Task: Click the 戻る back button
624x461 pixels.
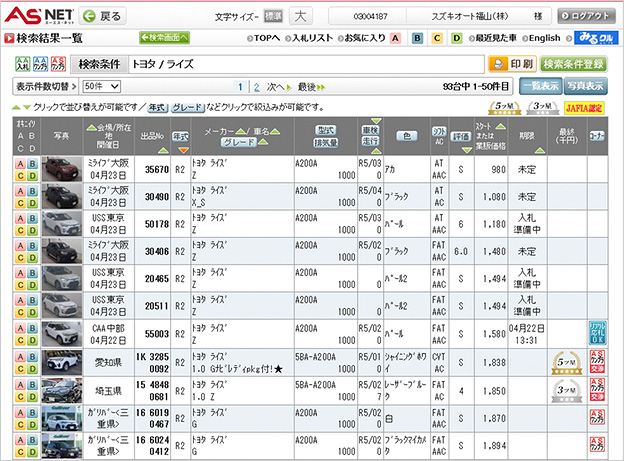Action: tap(102, 16)
